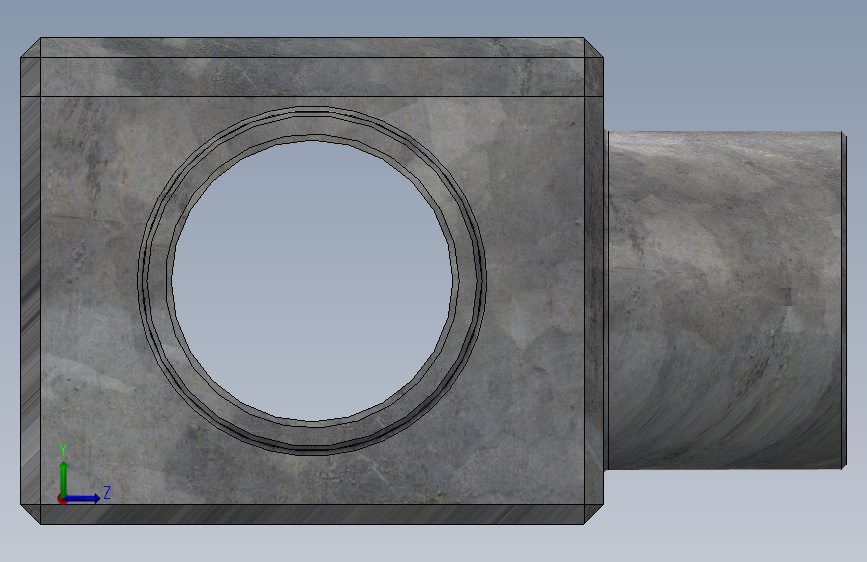Select the left side chamfer face of the block

(30, 281)
